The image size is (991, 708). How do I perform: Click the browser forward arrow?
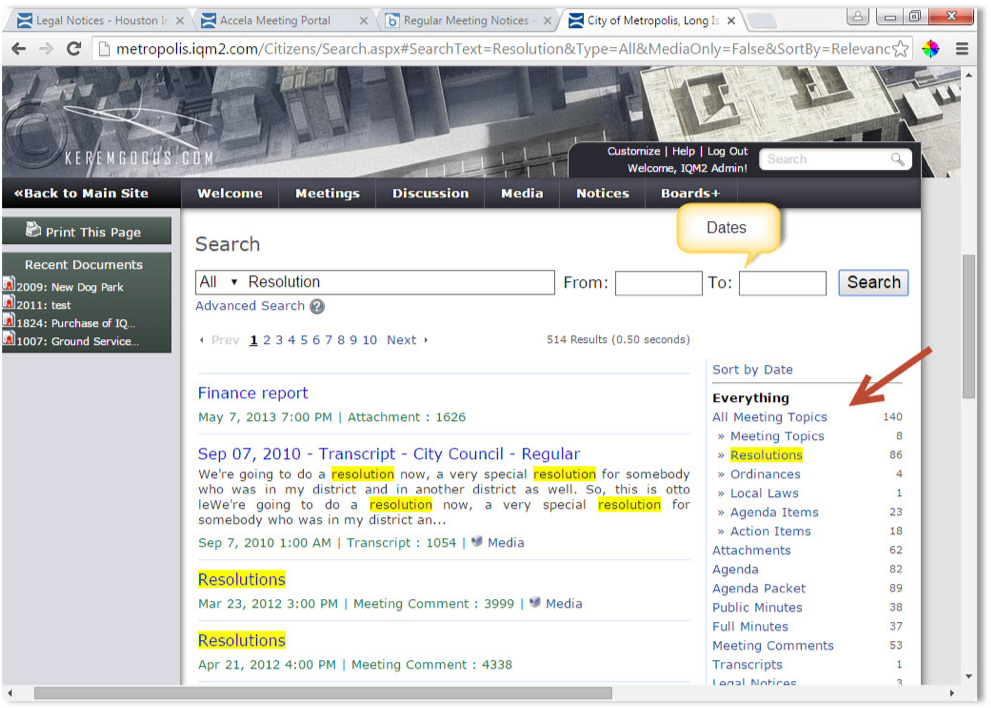pyautogui.click(x=46, y=49)
